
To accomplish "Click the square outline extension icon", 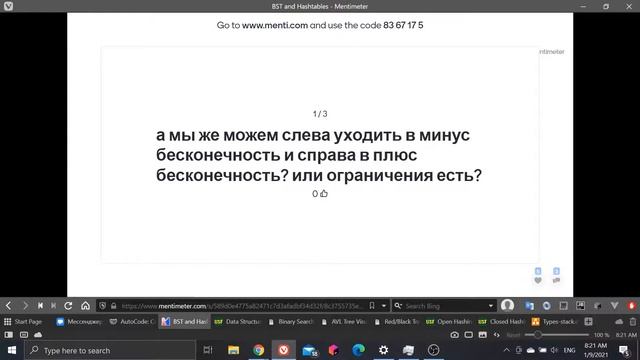I will (x=564, y=306).
